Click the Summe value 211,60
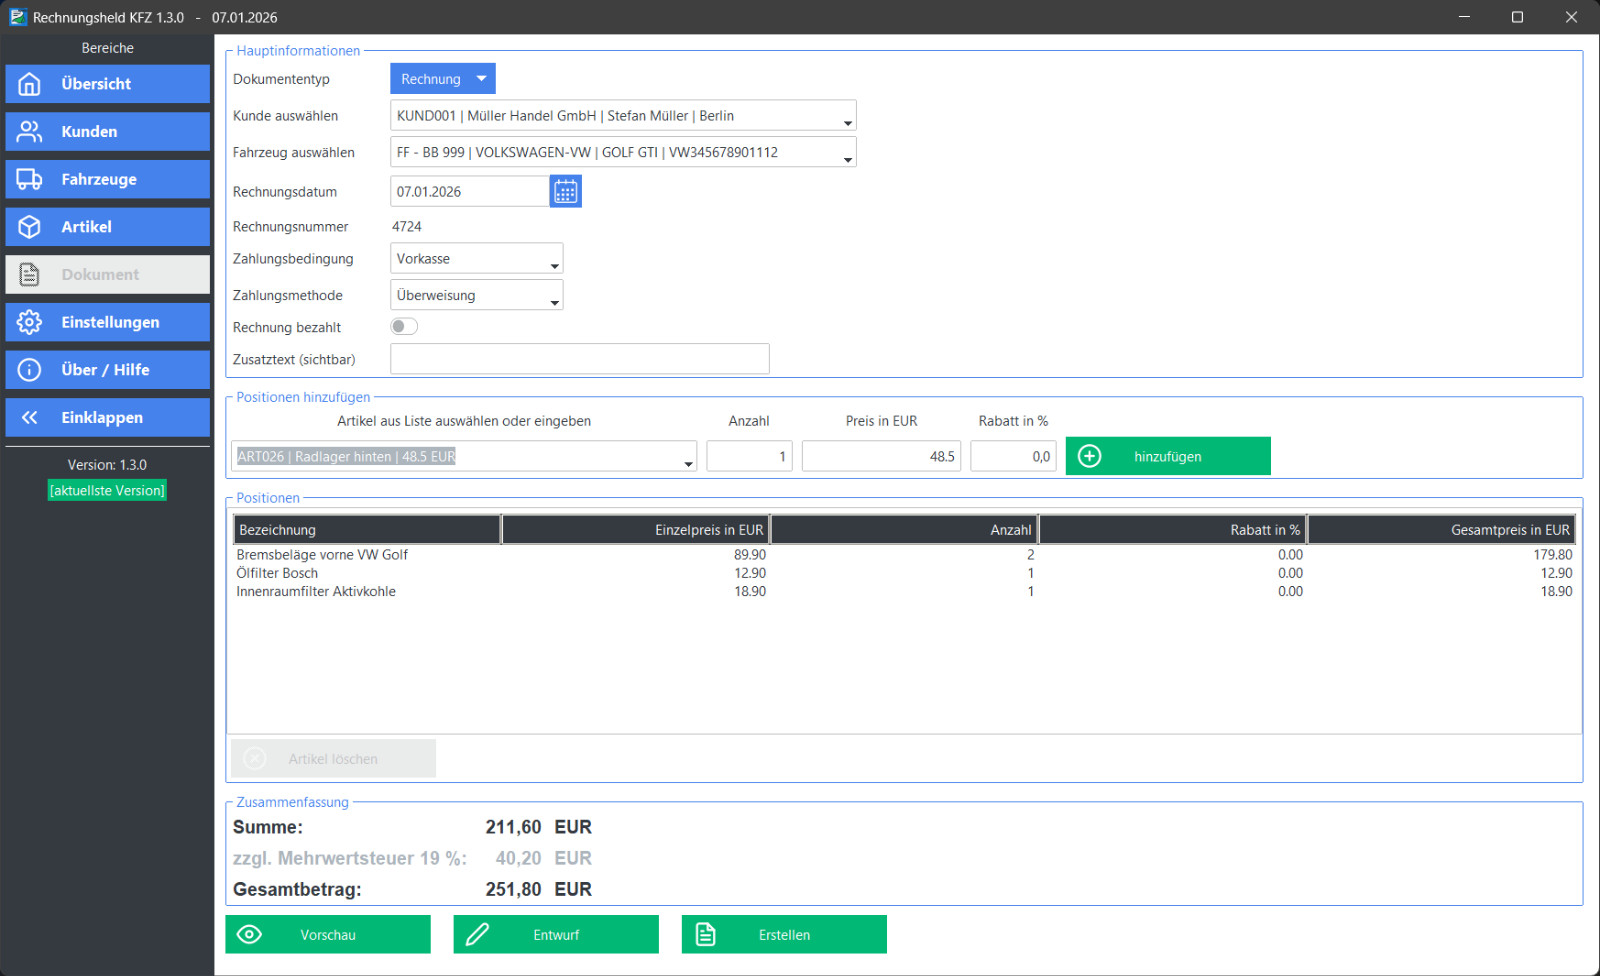The height and width of the screenshot is (976, 1600). 513,827
